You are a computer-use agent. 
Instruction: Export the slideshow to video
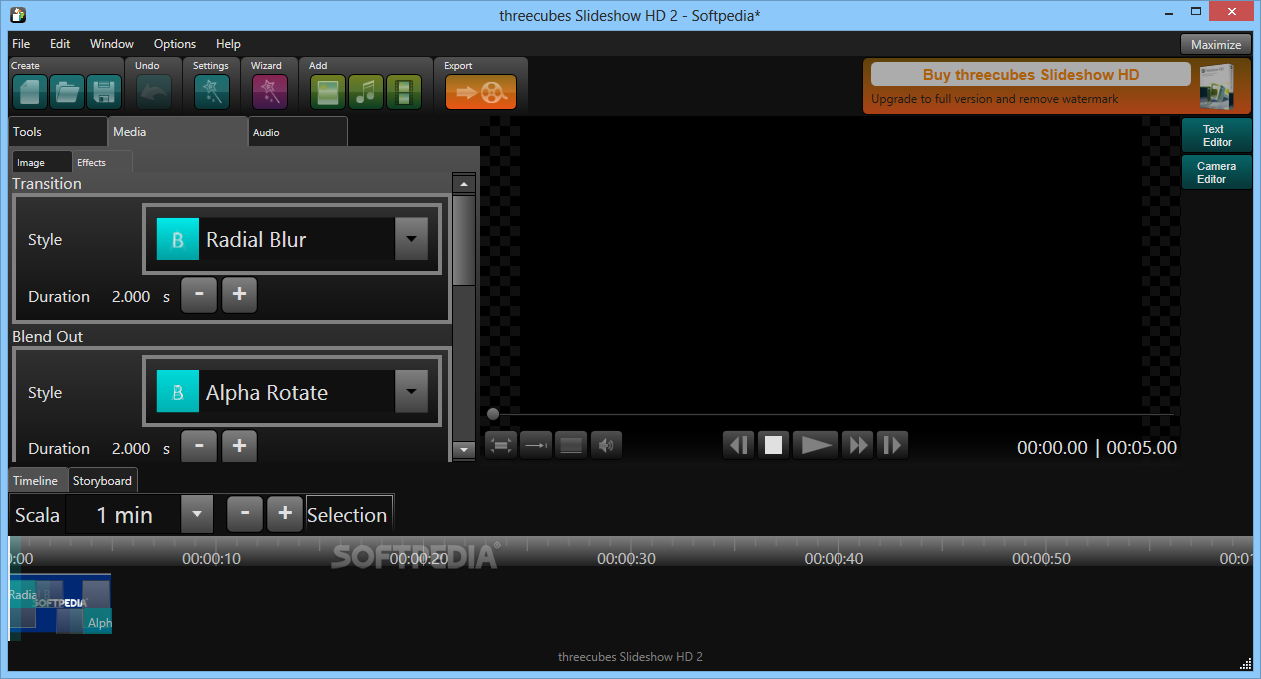tap(481, 92)
